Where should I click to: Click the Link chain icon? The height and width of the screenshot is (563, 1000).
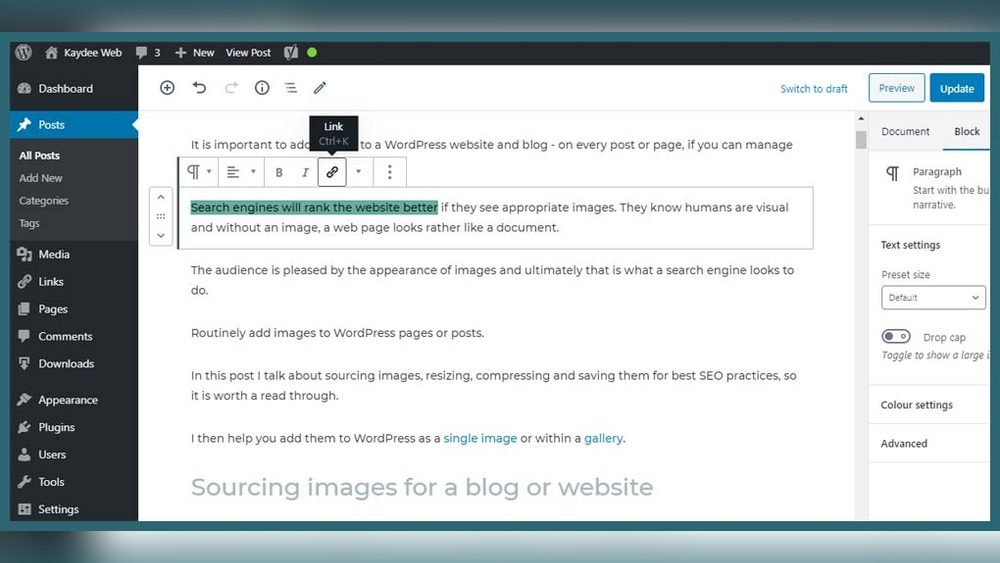point(332,172)
